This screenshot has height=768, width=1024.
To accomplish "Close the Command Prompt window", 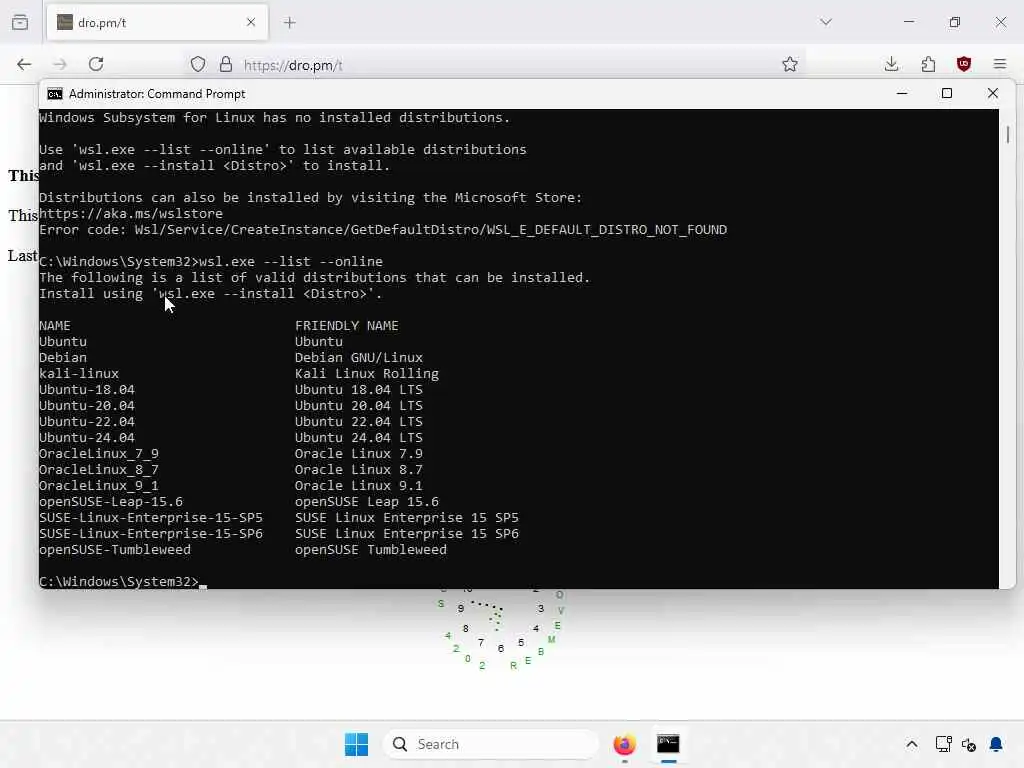I will [993, 93].
